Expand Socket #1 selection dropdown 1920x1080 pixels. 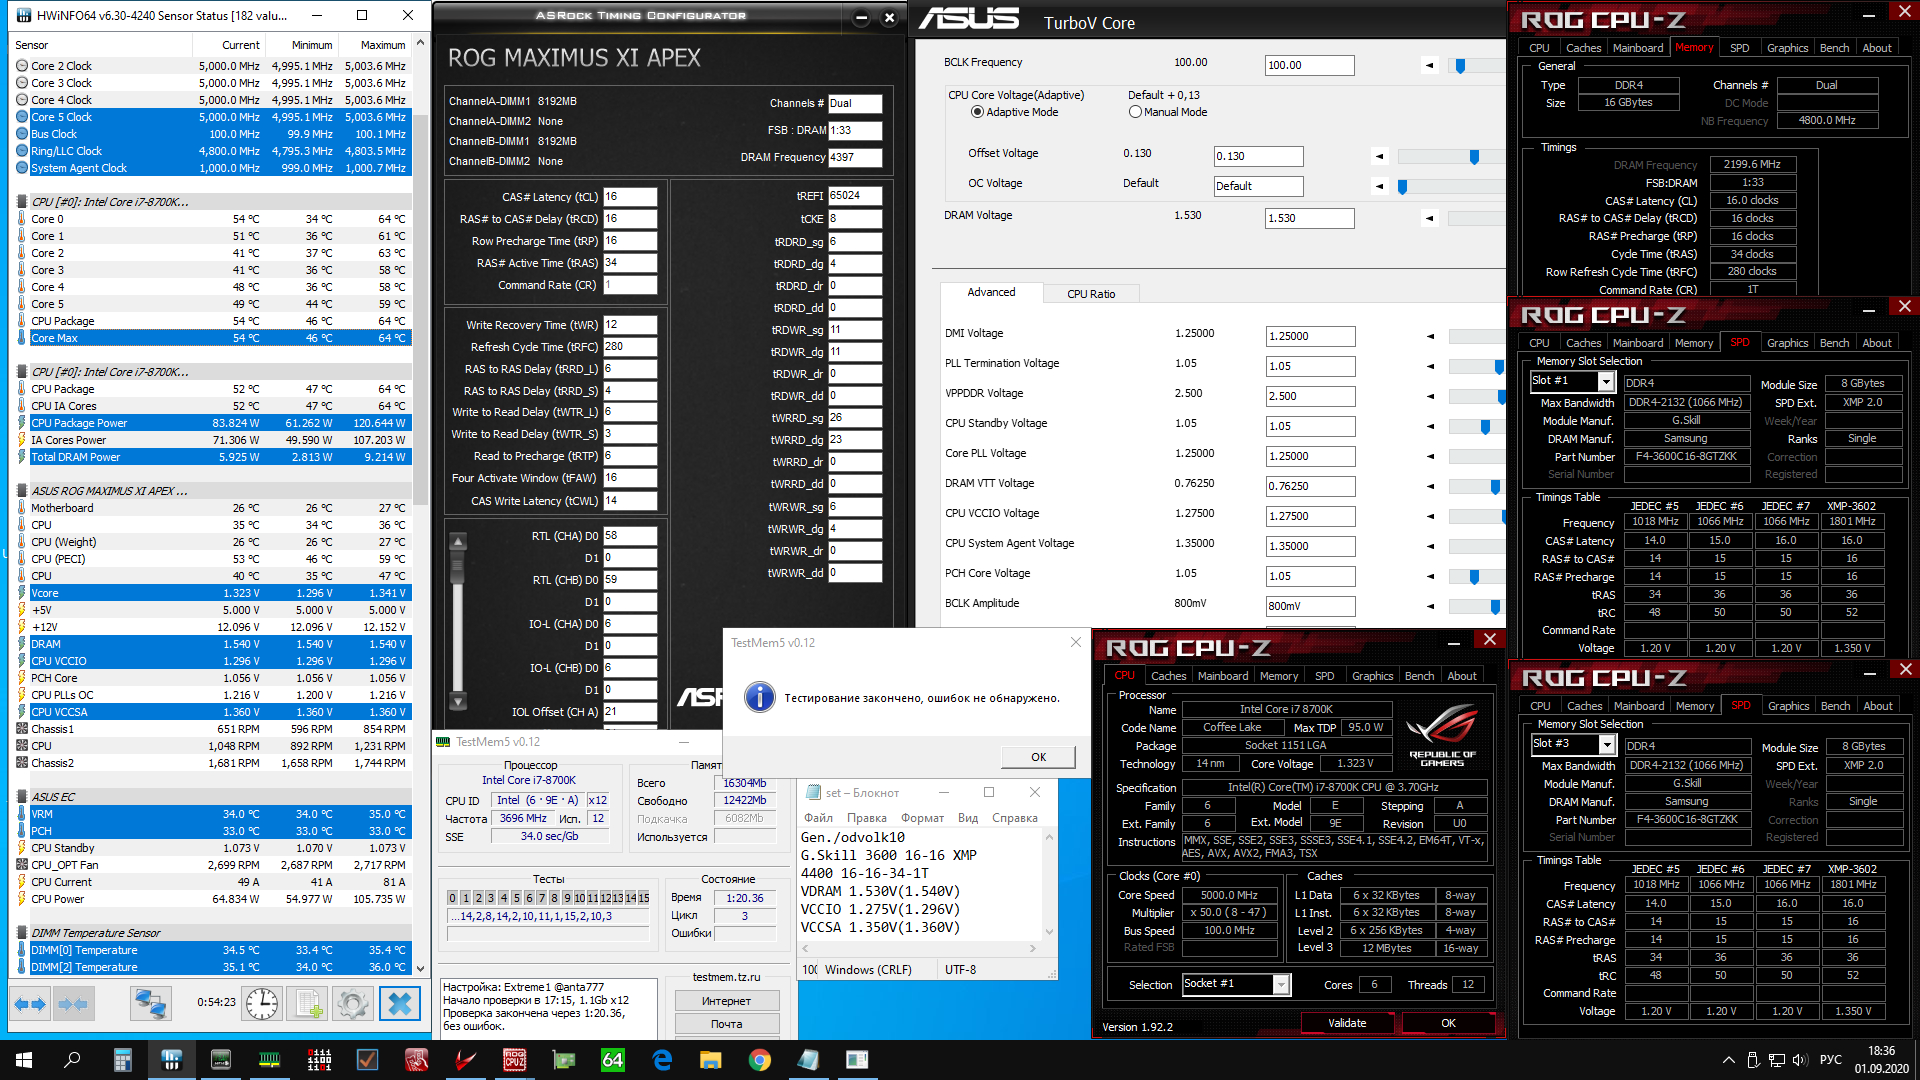point(1281,984)
